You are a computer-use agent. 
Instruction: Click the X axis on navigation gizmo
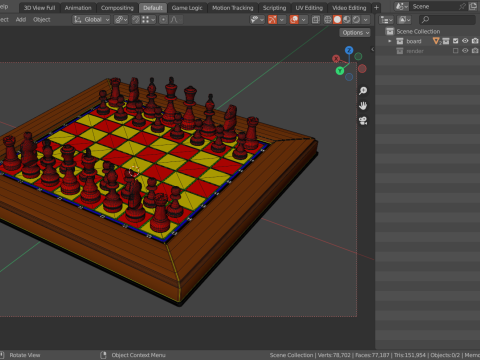[x=336, y=59]
